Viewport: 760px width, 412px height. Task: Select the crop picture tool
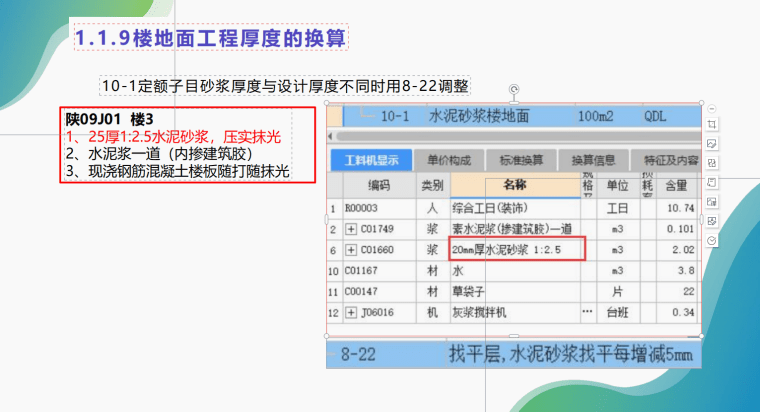coord(712,124)
